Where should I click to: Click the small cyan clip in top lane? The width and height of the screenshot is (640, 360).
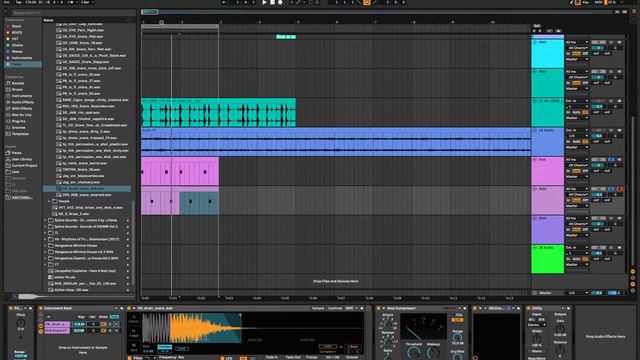tap(286, 37)
